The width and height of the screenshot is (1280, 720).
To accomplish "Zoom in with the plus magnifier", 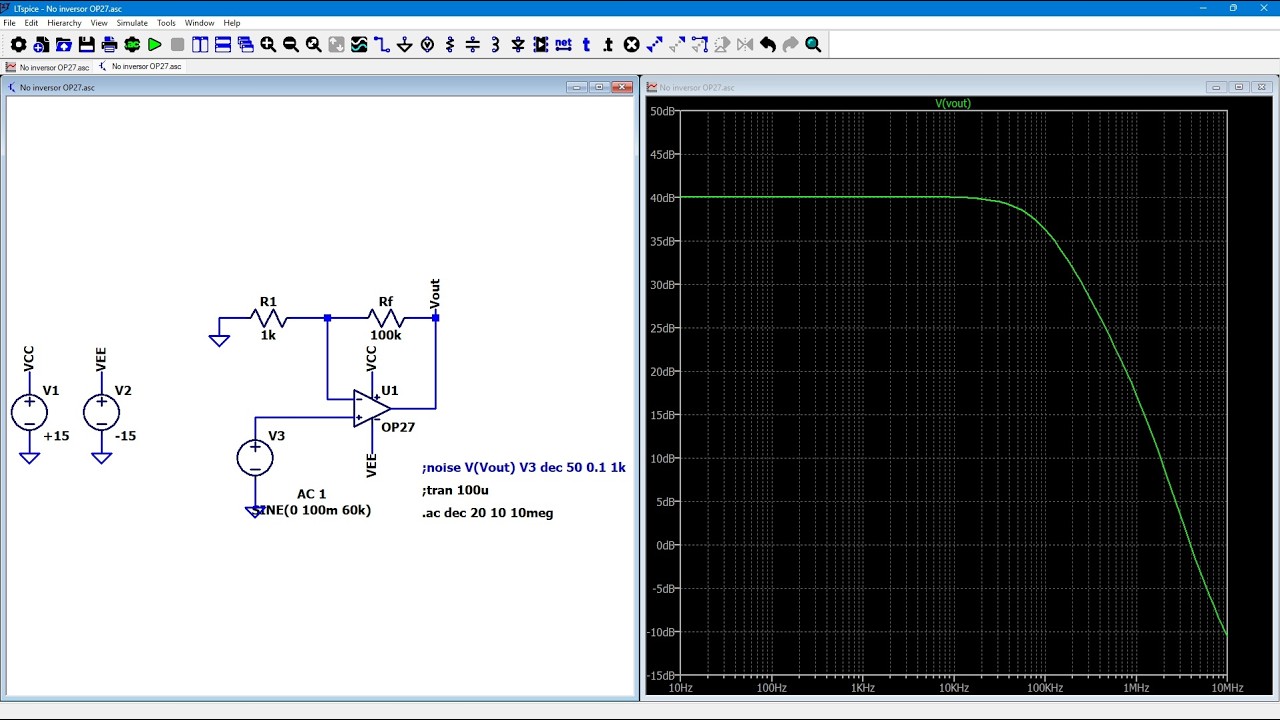I will tap(268, 44).
